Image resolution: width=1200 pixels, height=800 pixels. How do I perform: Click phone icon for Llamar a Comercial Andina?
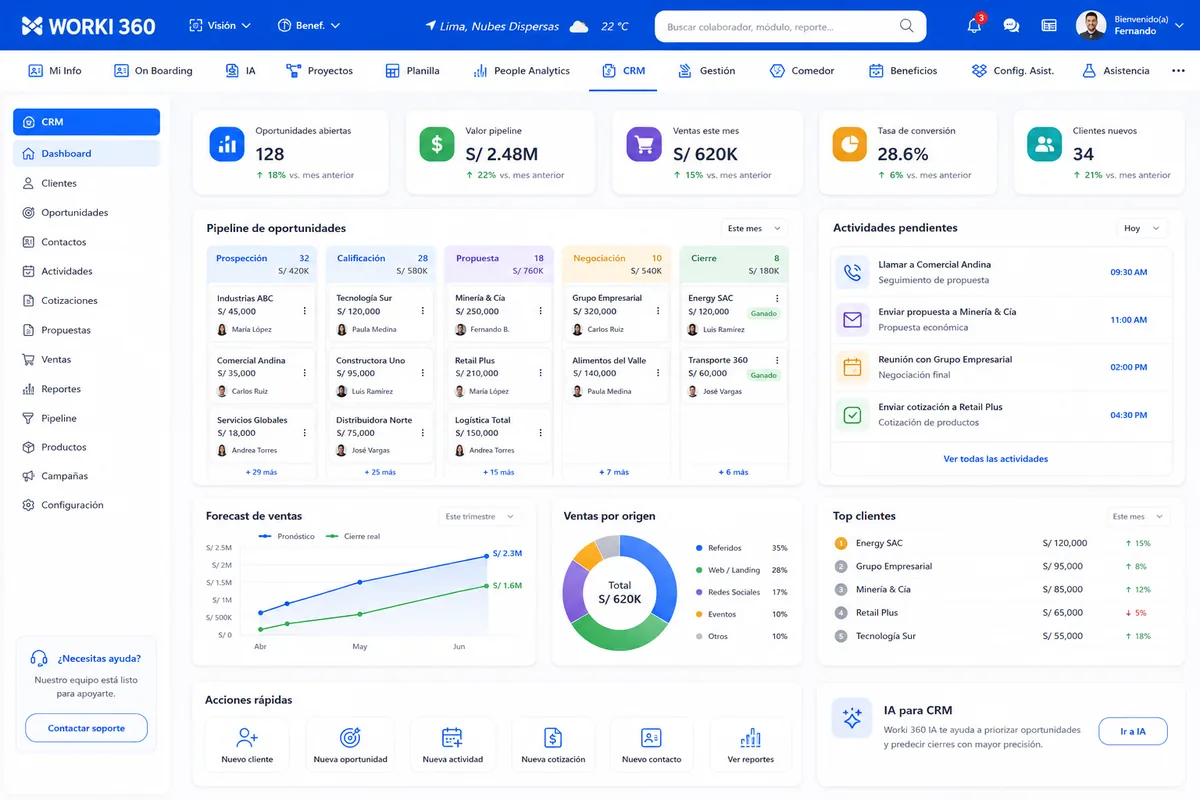click(852, 272)
